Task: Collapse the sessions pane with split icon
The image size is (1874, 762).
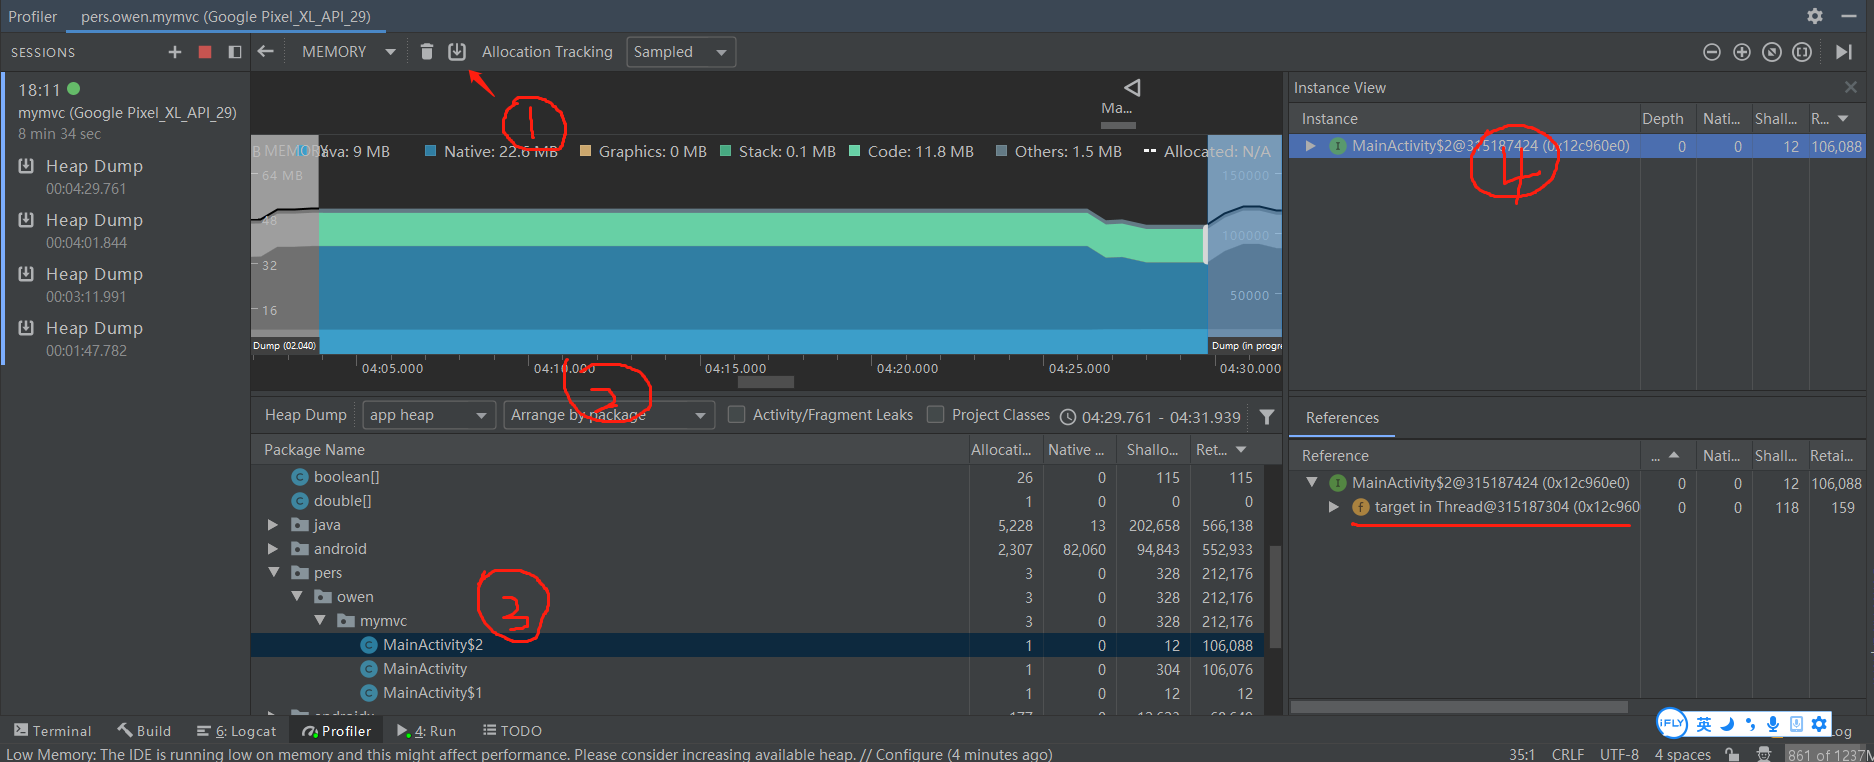Action: click(235, 52)
